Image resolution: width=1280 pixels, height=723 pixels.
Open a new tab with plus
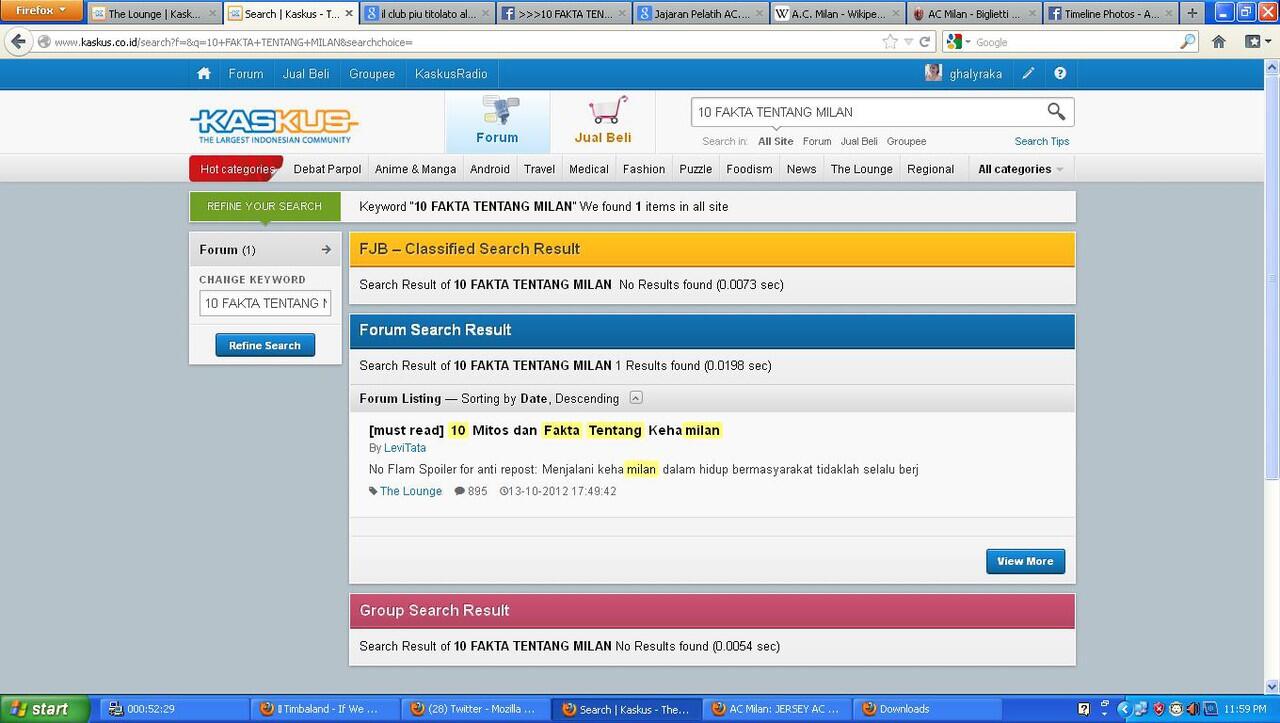pos(1191,13)
